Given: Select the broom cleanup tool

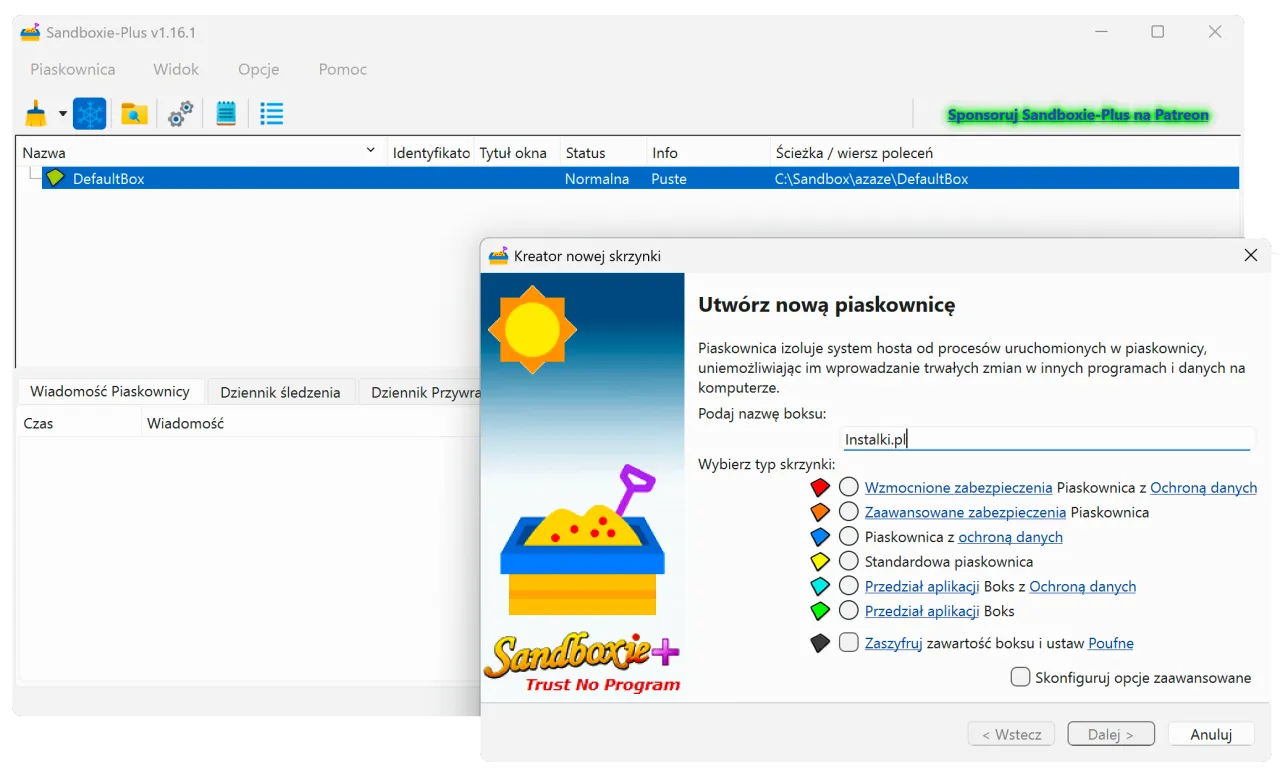Looking at the screenshot, I should 33,113.
